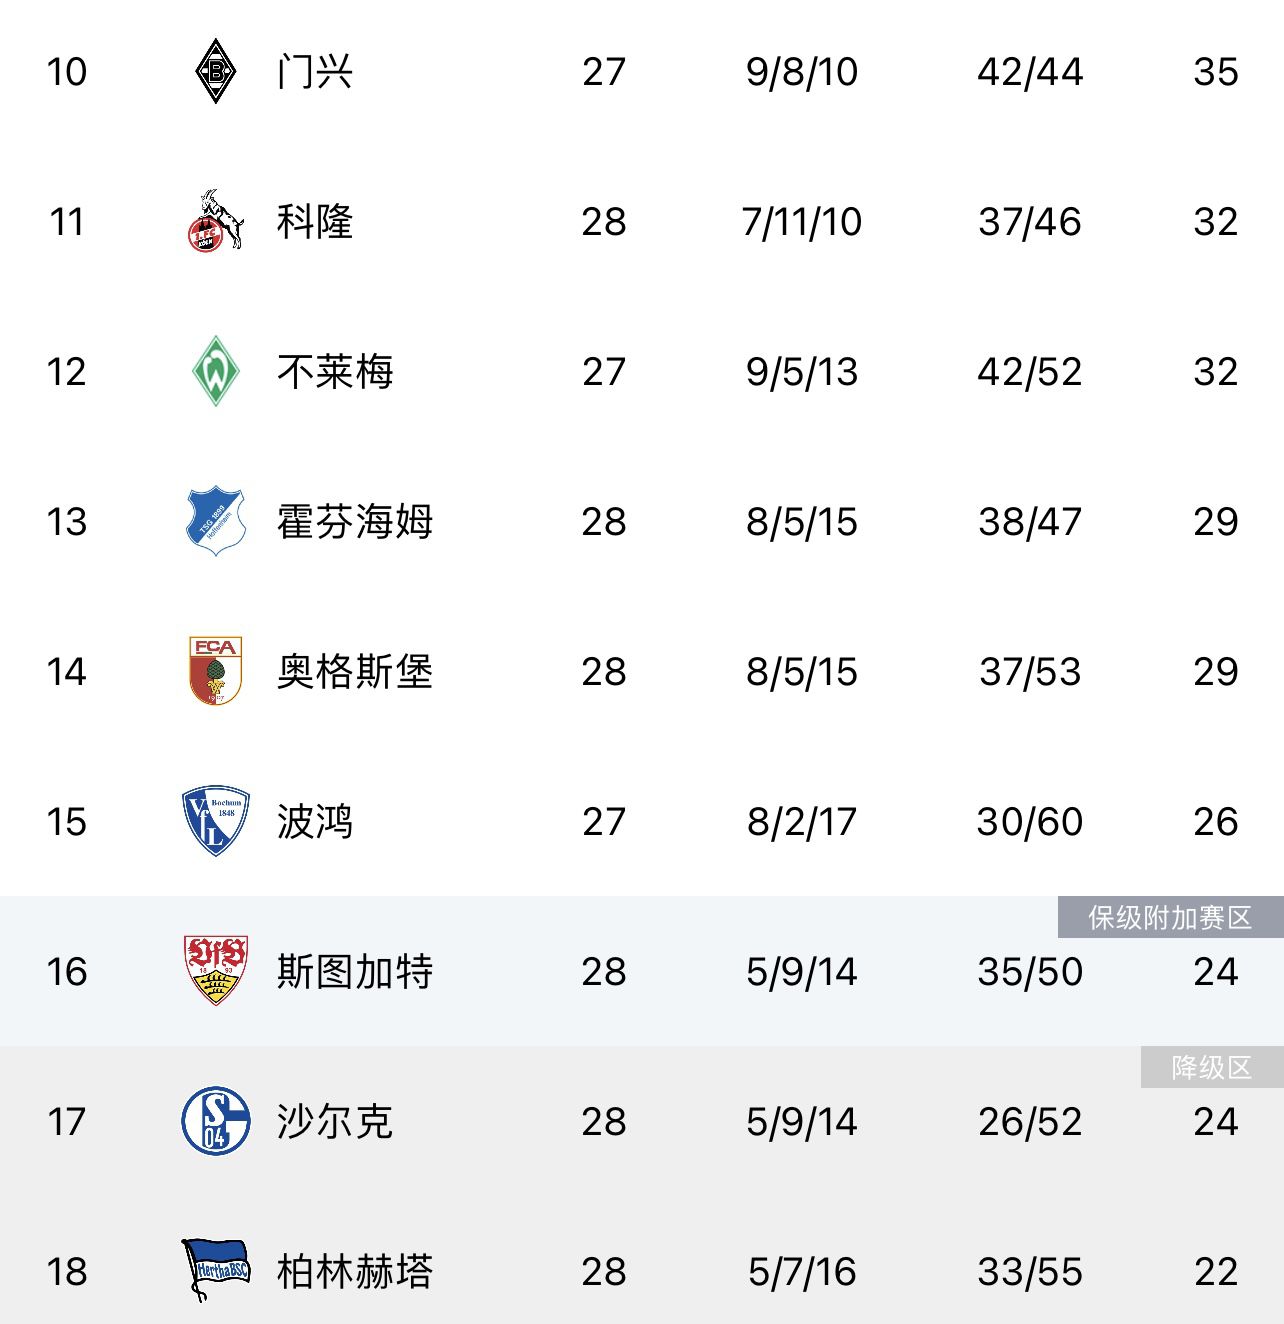Open team page for 门兴
Image resolution: width=1284 pixels, height=1324 pixels.
tap(315, 72)
